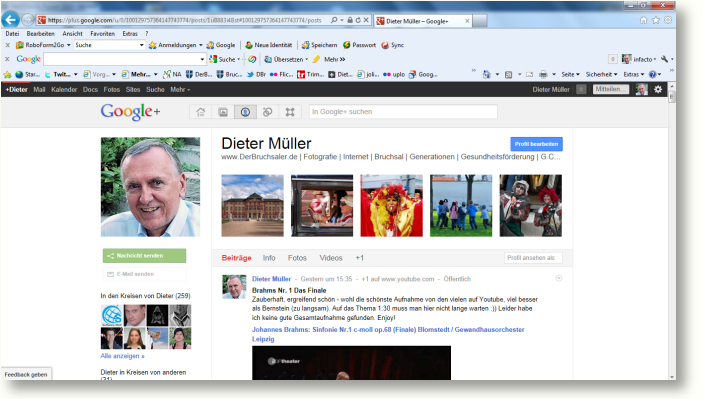703x399 pixels.
Task: Click the Google toolbar highlighter icon
Action: pos(317,59)
